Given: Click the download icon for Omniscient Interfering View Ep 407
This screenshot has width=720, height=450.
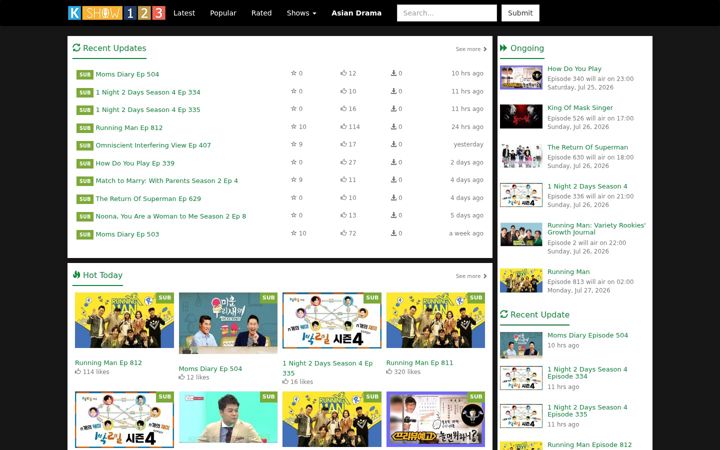Looking at the screenshot, I should (x=394, y=144).
